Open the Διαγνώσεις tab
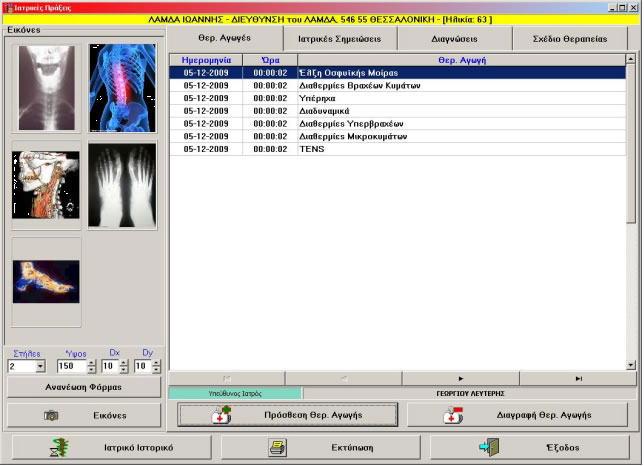Image resolution: width=644 pixels, height=466 pixels. click(455, 39)
